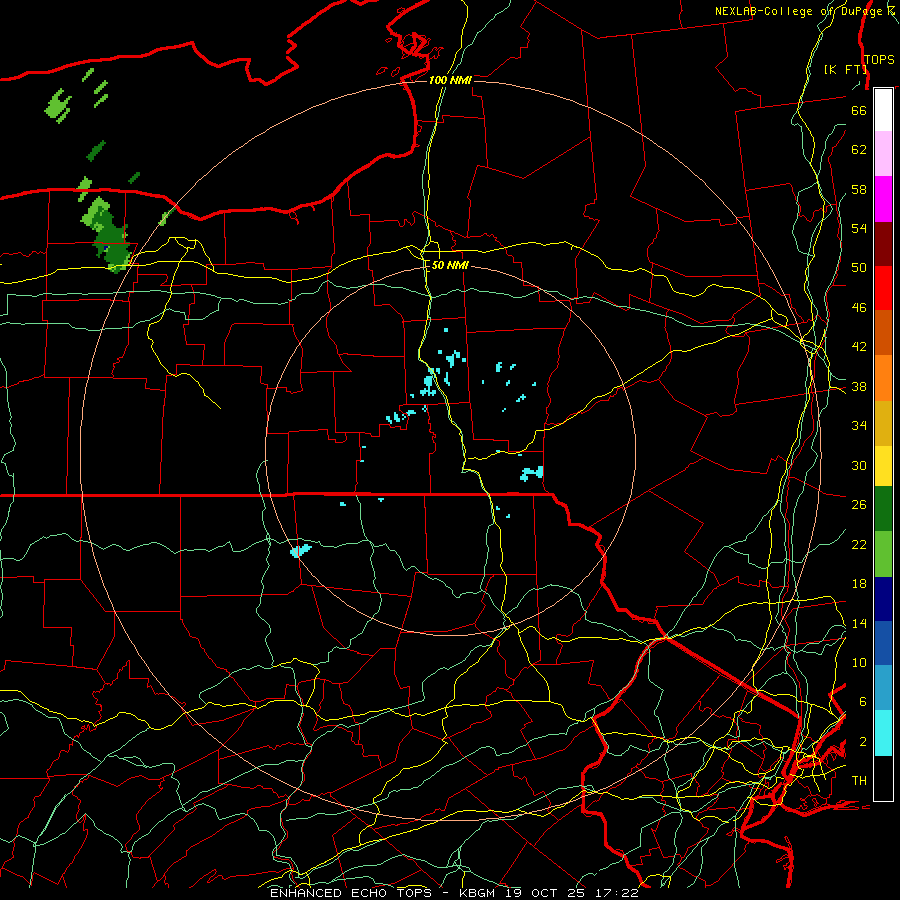This screenshot has height=900, width=900.
Task: Click the legend value "38"
Action: pyautogui.click(x=859, y=386)
